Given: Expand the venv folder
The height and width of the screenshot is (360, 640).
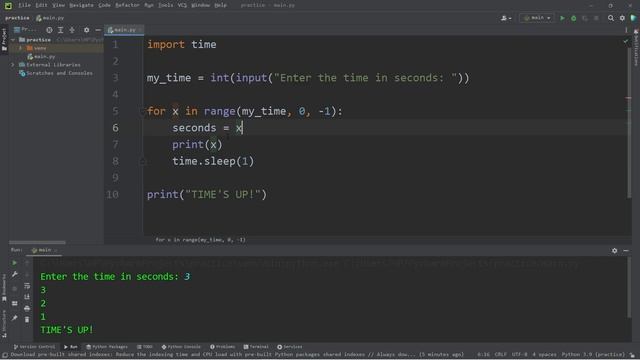Looking at the screenshot, I should (x=20, y=48).
